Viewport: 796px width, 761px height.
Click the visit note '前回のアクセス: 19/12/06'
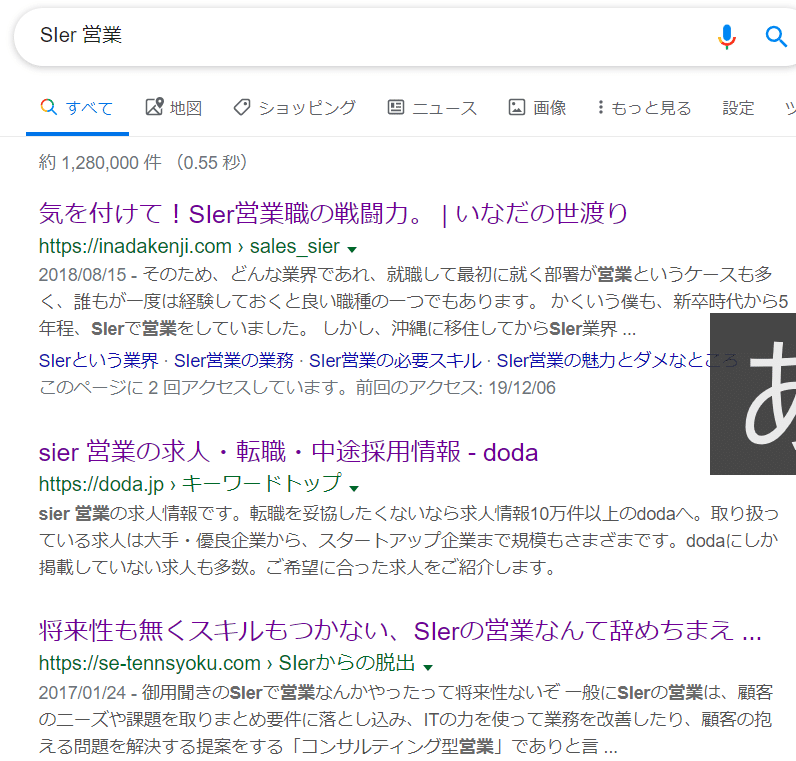(455, 388)
